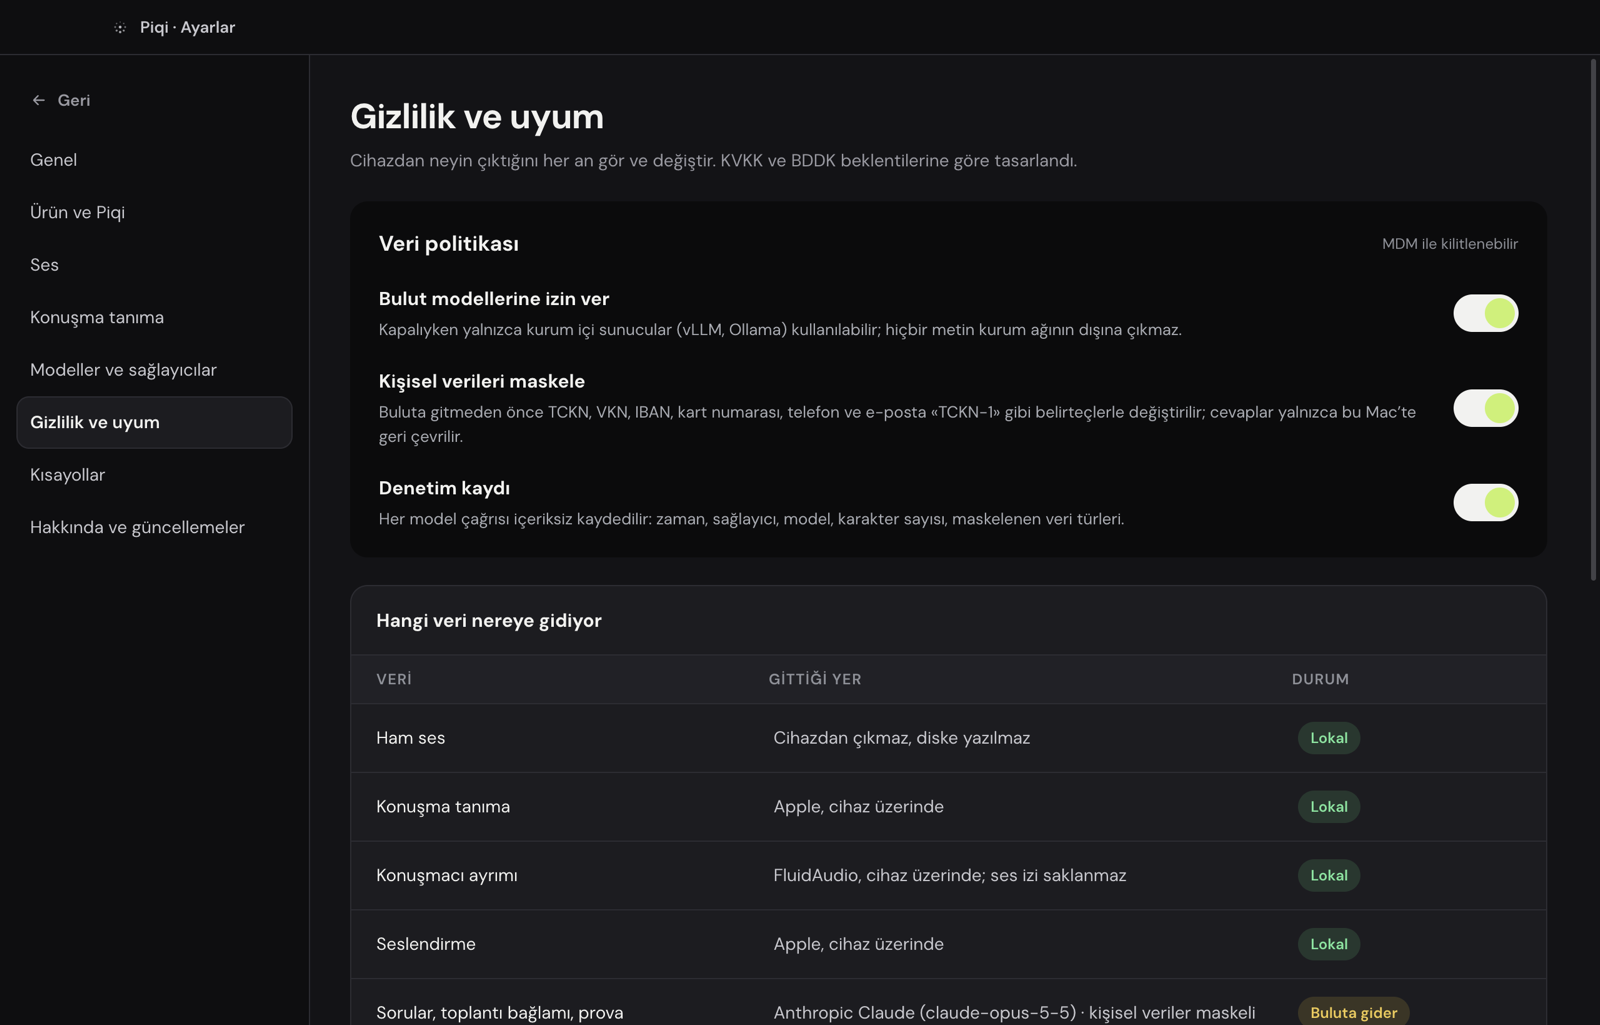
Task: Click the Veri politikası heading
Action: coord(448,244)
